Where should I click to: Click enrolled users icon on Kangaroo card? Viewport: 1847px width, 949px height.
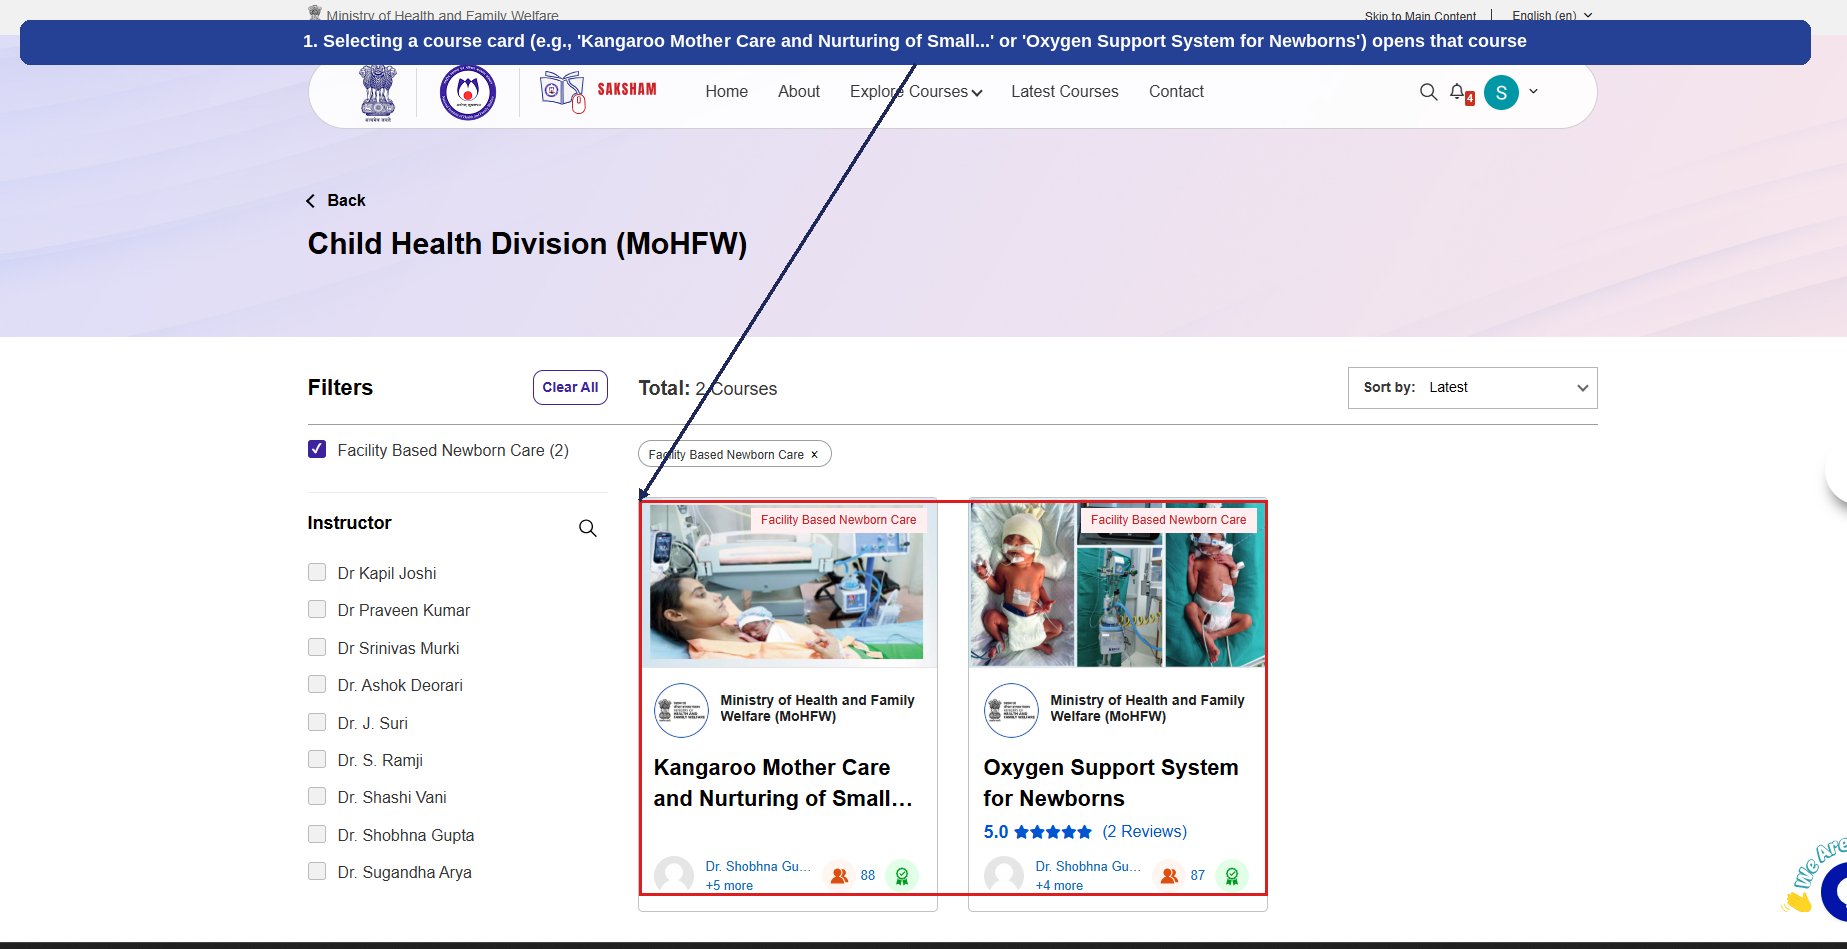(840, 875)
